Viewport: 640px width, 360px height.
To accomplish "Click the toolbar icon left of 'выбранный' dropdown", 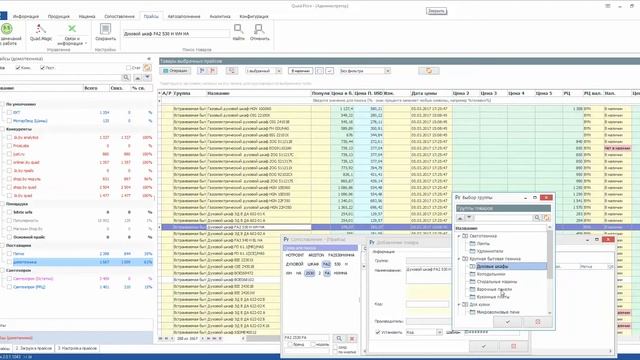I will 231,71.
